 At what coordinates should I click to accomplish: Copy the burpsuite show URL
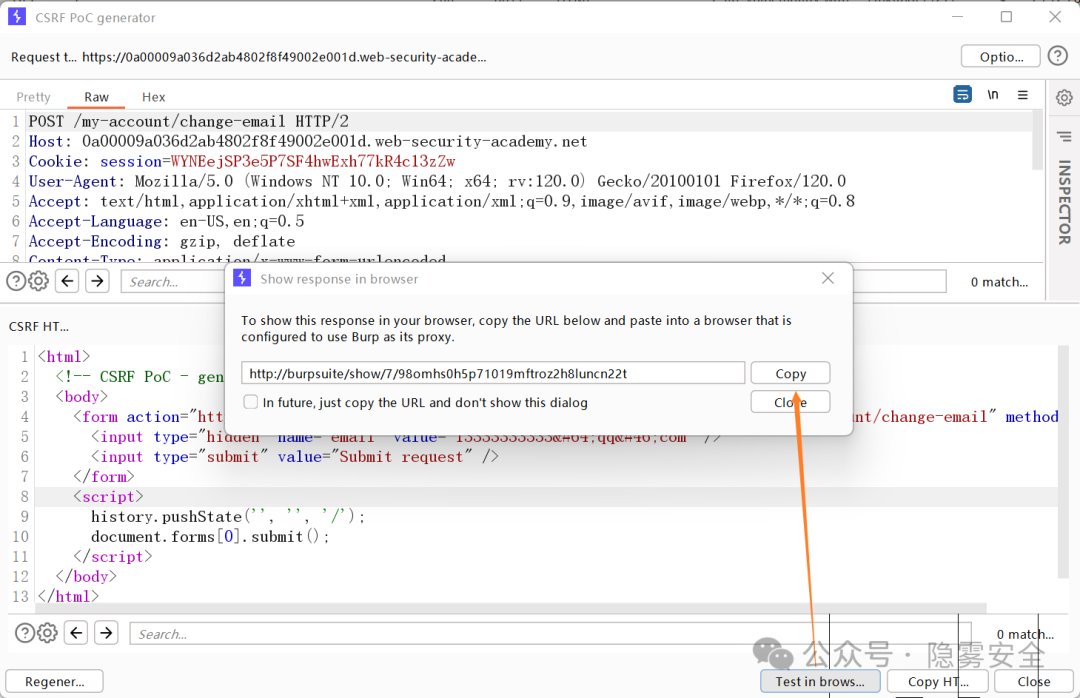click(x=790, y=373)
